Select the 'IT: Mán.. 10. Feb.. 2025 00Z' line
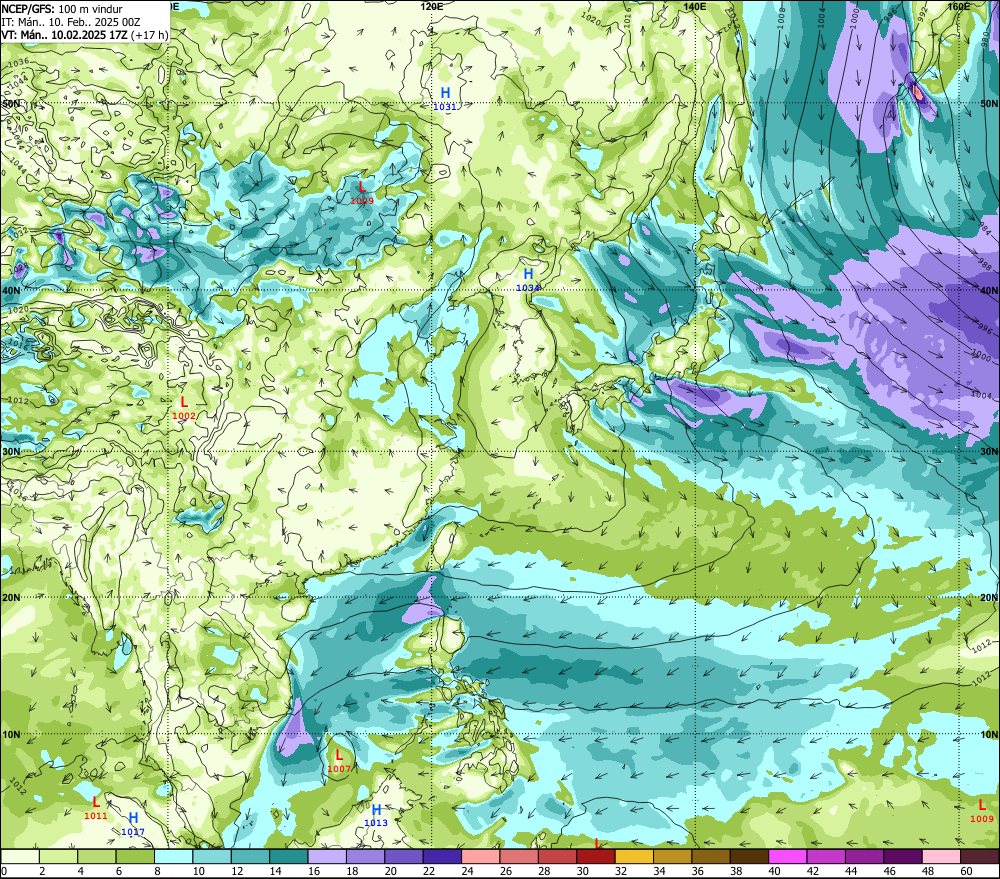1000x879 pixels. (x=71, y=22)
